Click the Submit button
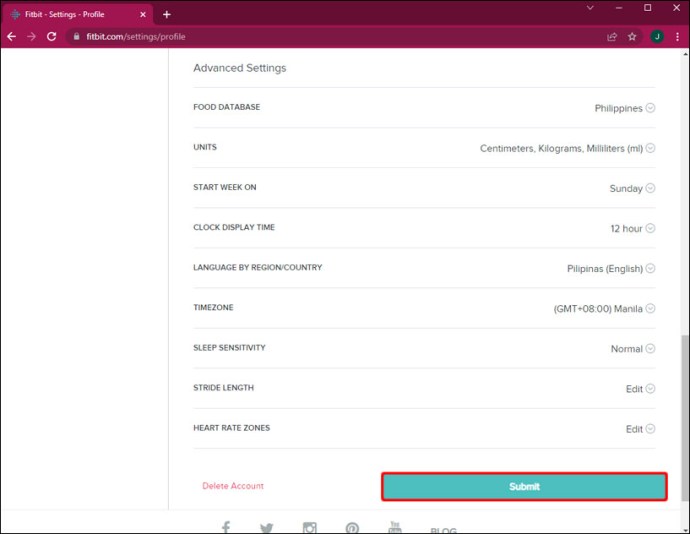The height and width of the screenshot is (534, 690). (x=524, y=486)
